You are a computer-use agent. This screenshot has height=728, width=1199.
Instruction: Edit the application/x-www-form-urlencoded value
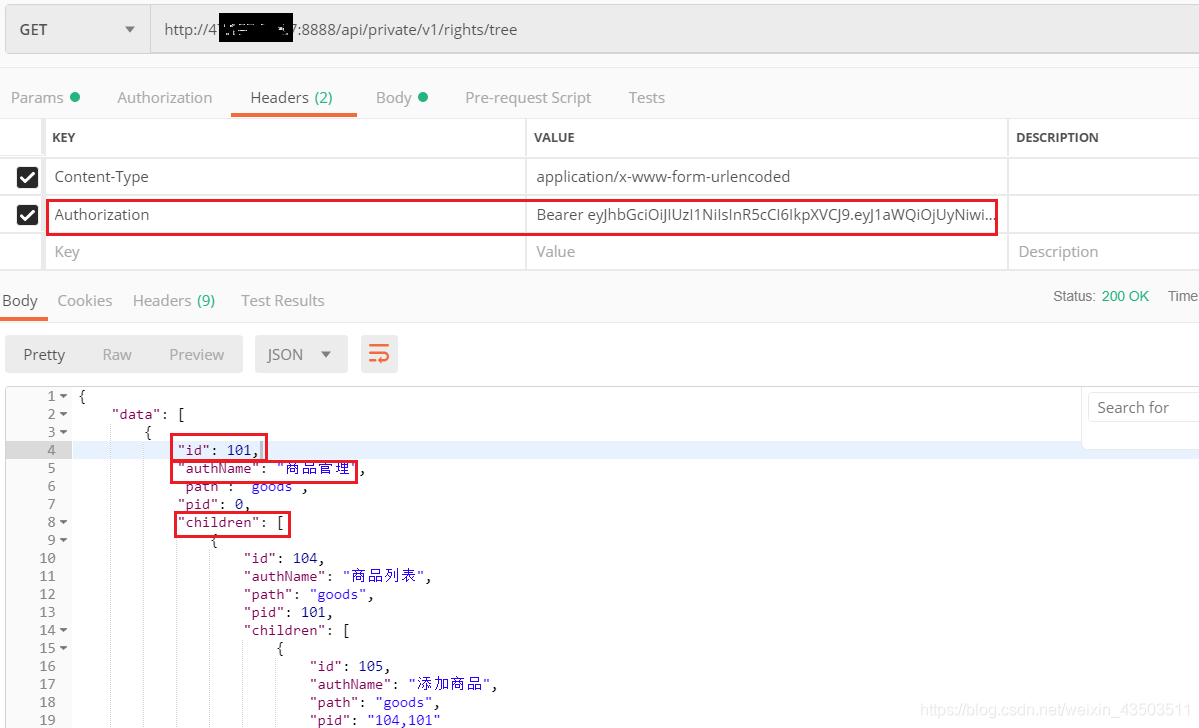(766, 177)
